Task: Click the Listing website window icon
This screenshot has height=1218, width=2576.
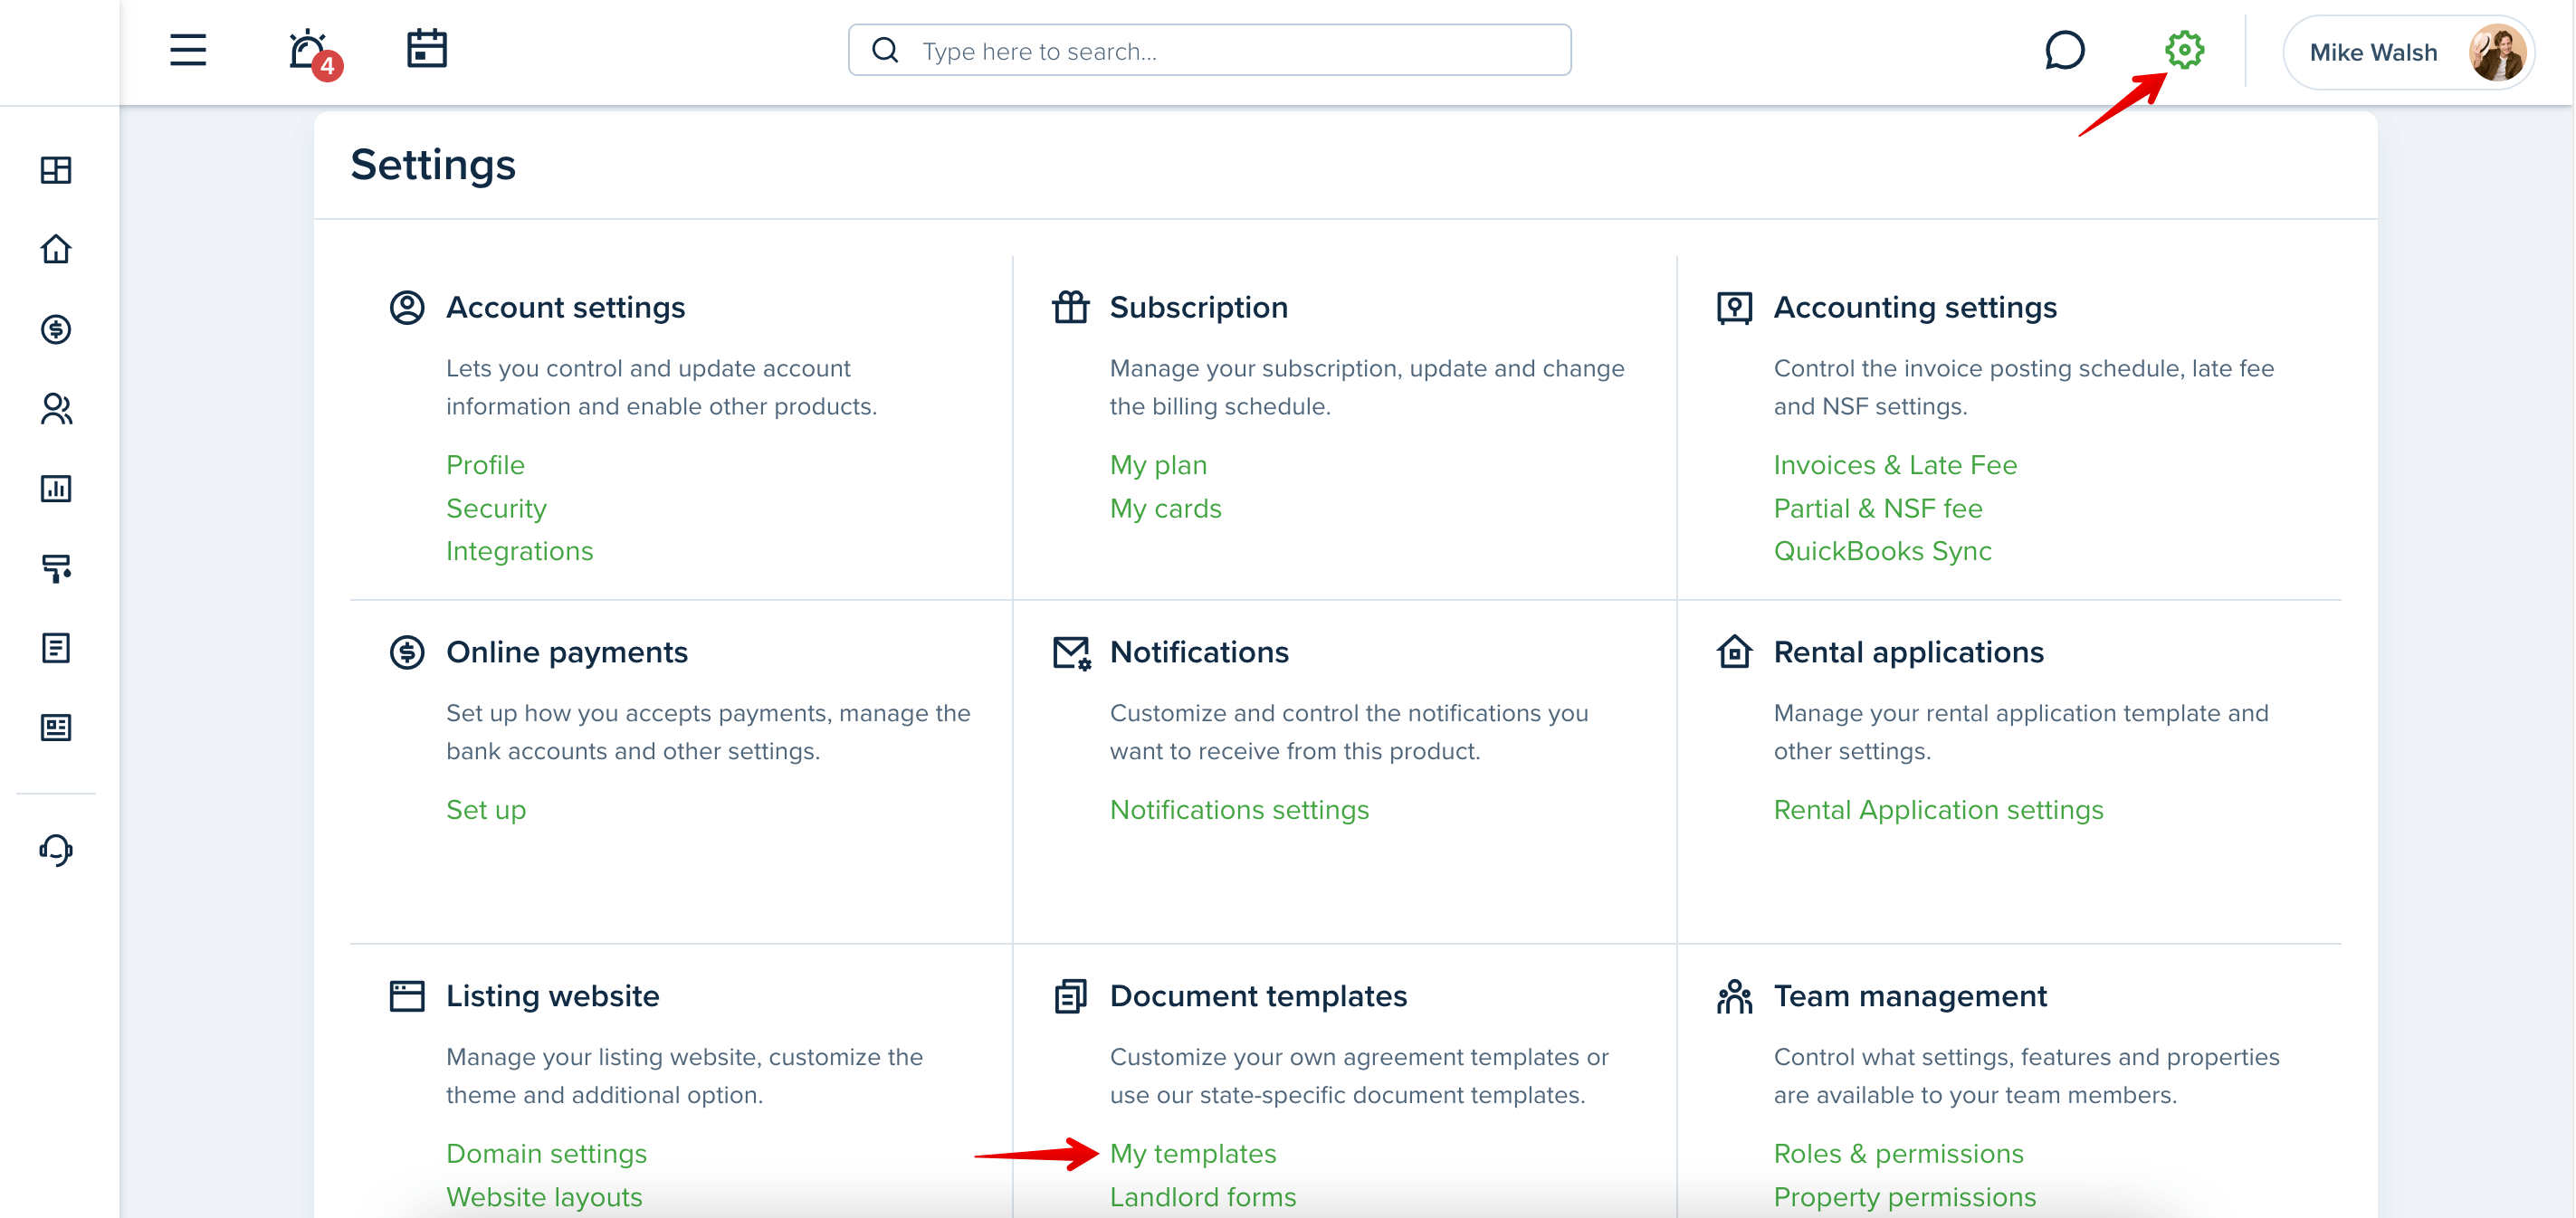Action: 407,996
